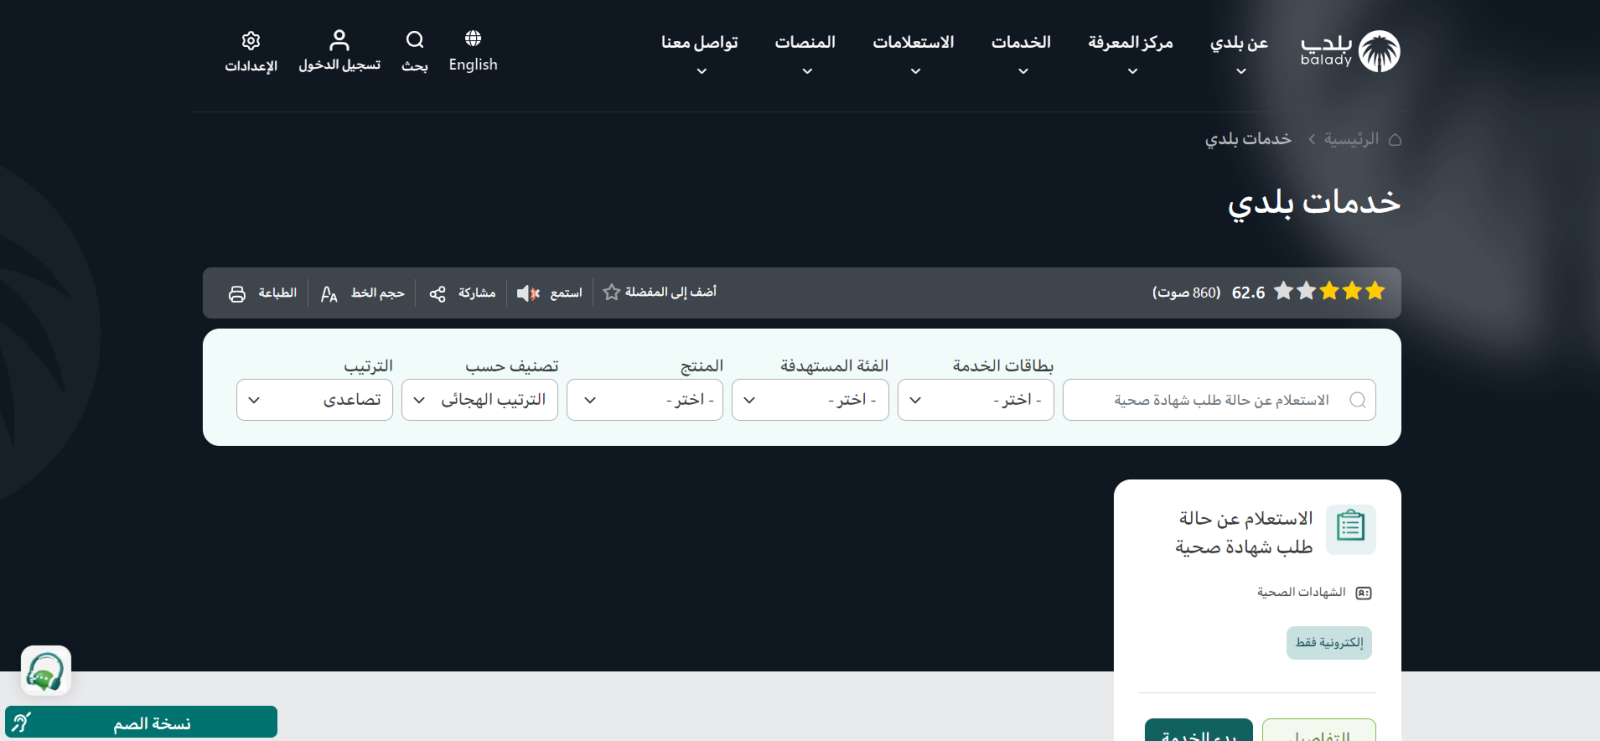Viewport: 1600px width, 741px height.
Task: Click the الرئيسية breadcrumb link
Action: click(1351, 139)
